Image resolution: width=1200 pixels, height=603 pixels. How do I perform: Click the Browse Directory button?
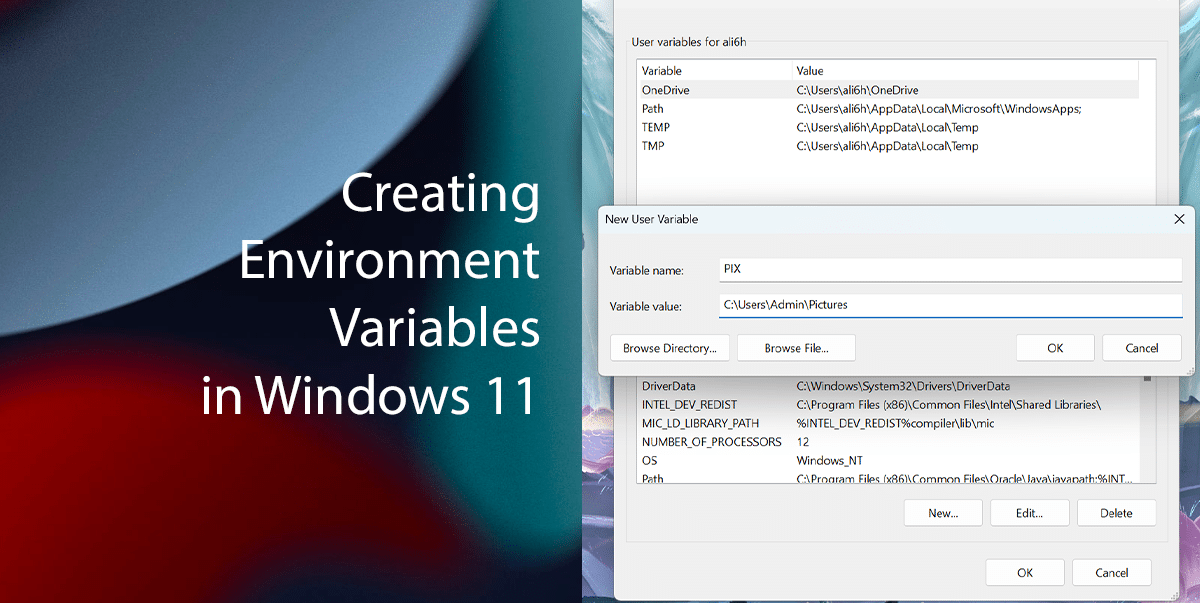[669, 347]
